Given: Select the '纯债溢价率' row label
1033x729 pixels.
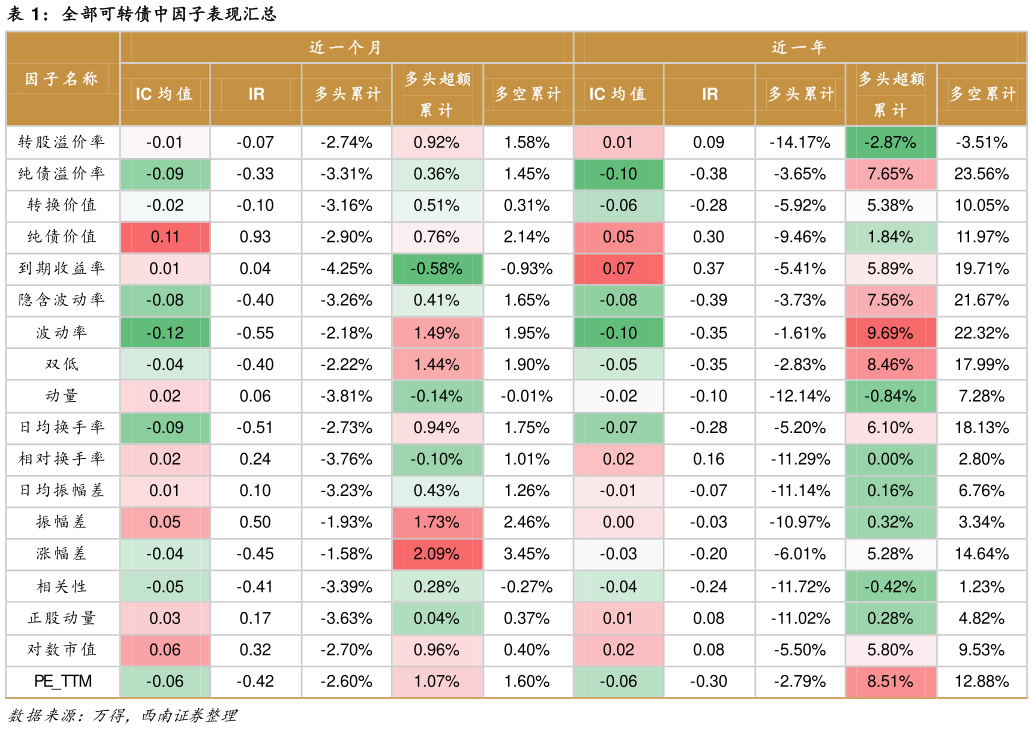Looking at the screenshot, I should [x=62, y=173].
